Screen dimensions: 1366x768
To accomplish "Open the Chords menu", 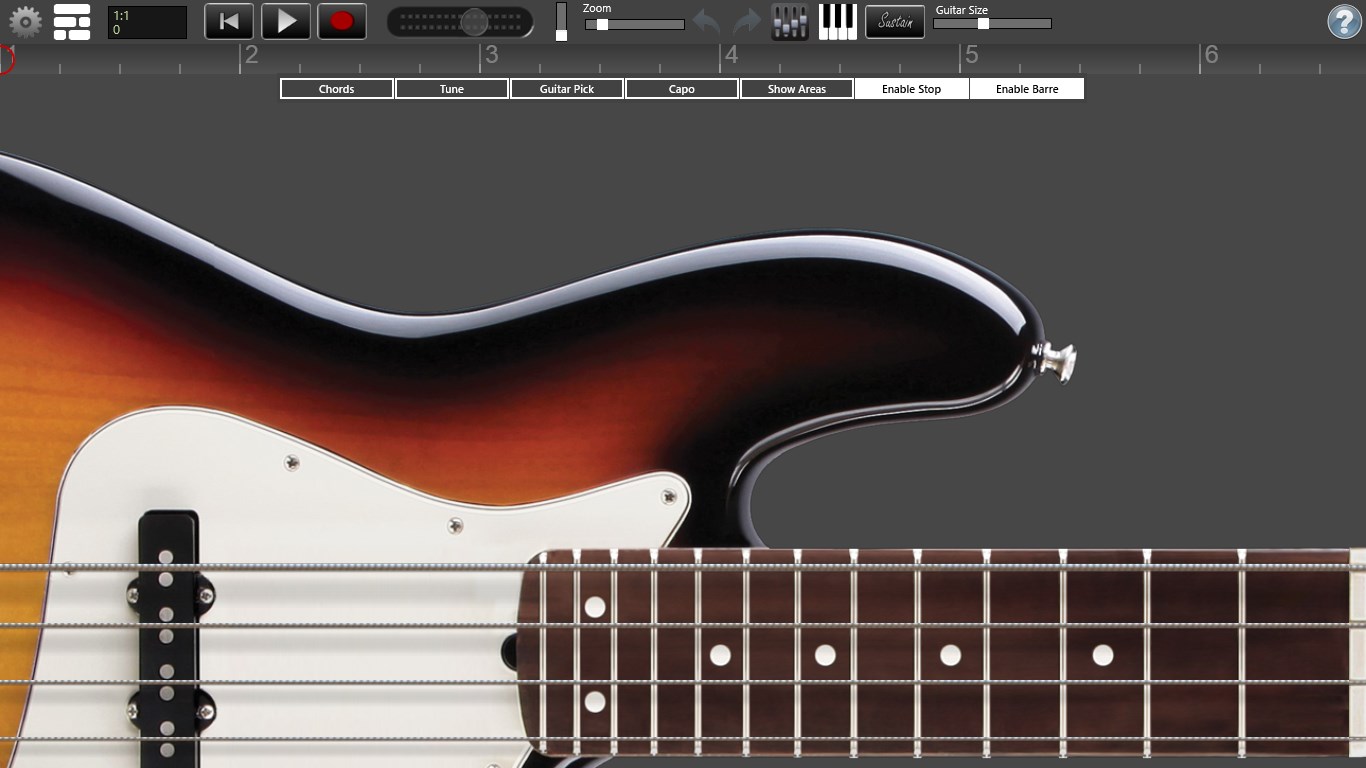I will pyautogui.click(x=337, y=89).
